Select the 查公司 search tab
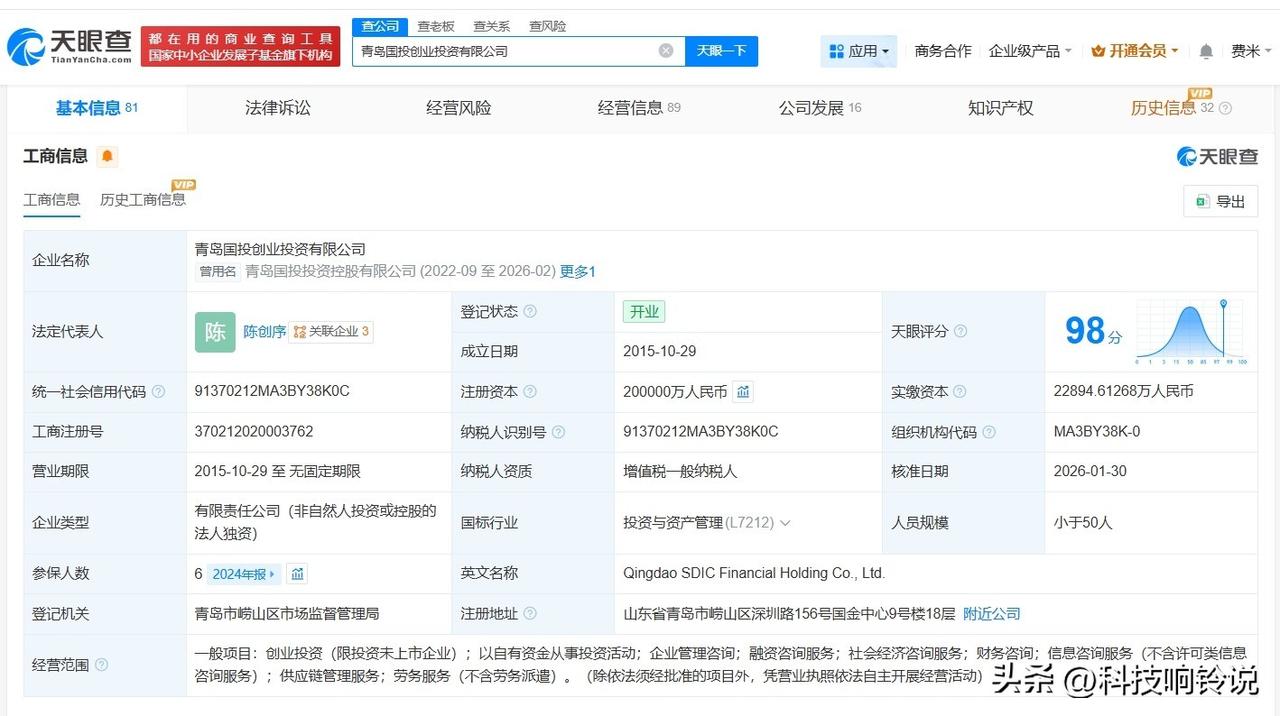This screenshot has height=716, width=1280. coord(380,26)
